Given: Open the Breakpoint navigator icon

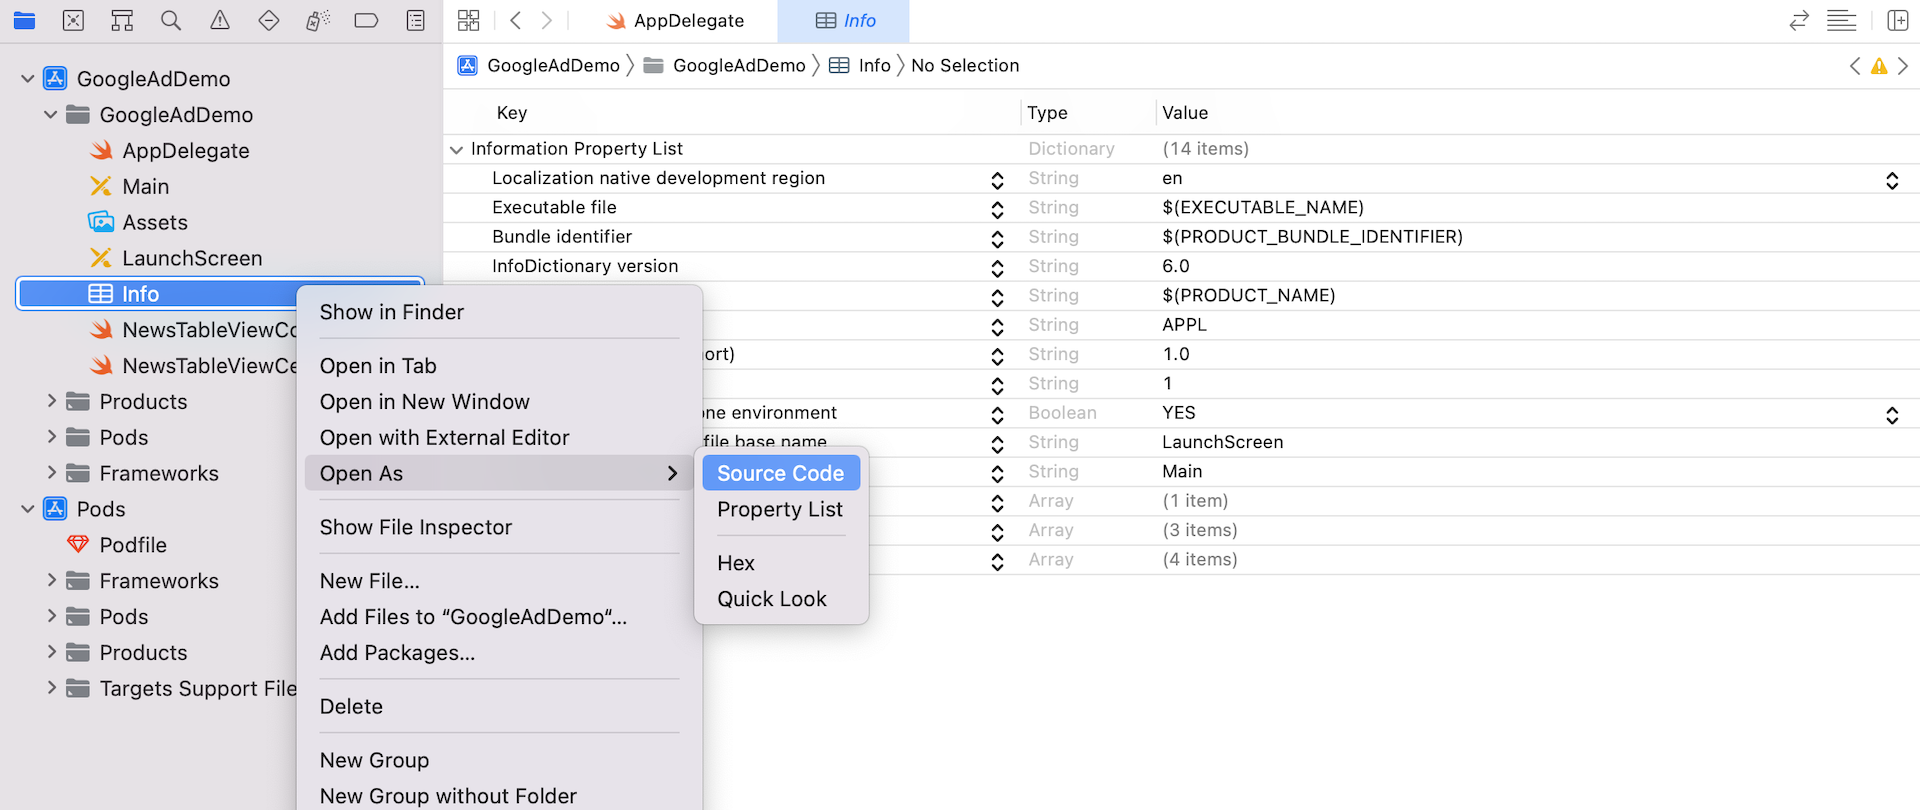Looking at the screenshot, I should tap(366, 20).
